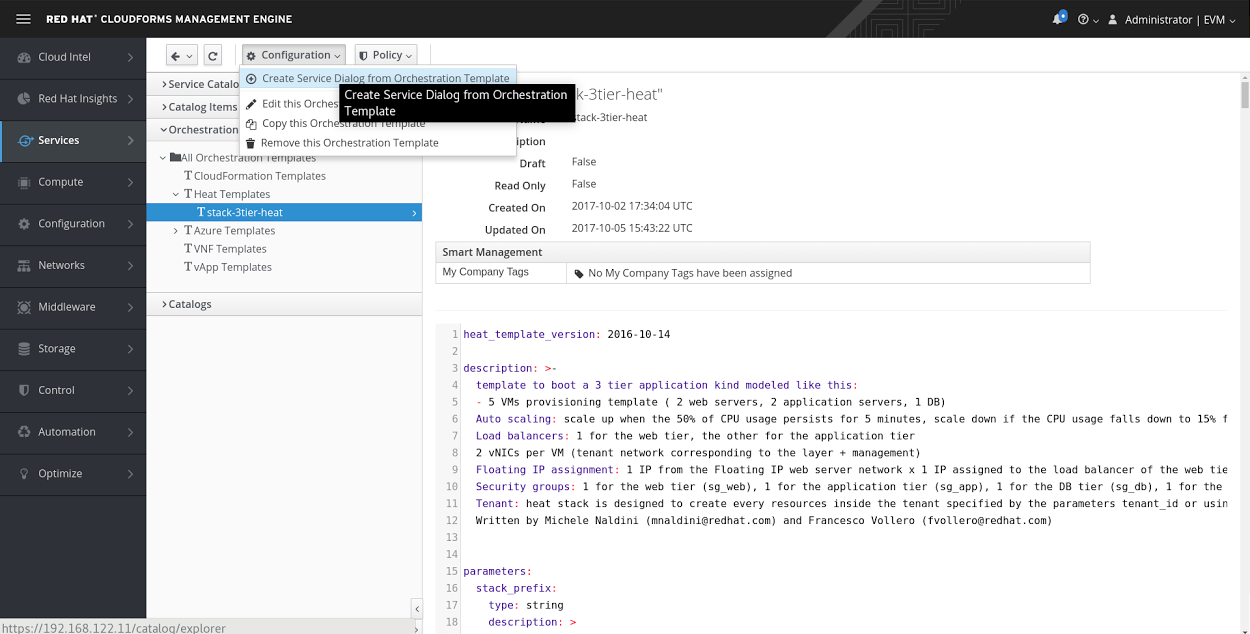Select Create Service Dialog from Orchestration Template
Viewport: 1250px width, 634px height.
[x=385, y=78]
